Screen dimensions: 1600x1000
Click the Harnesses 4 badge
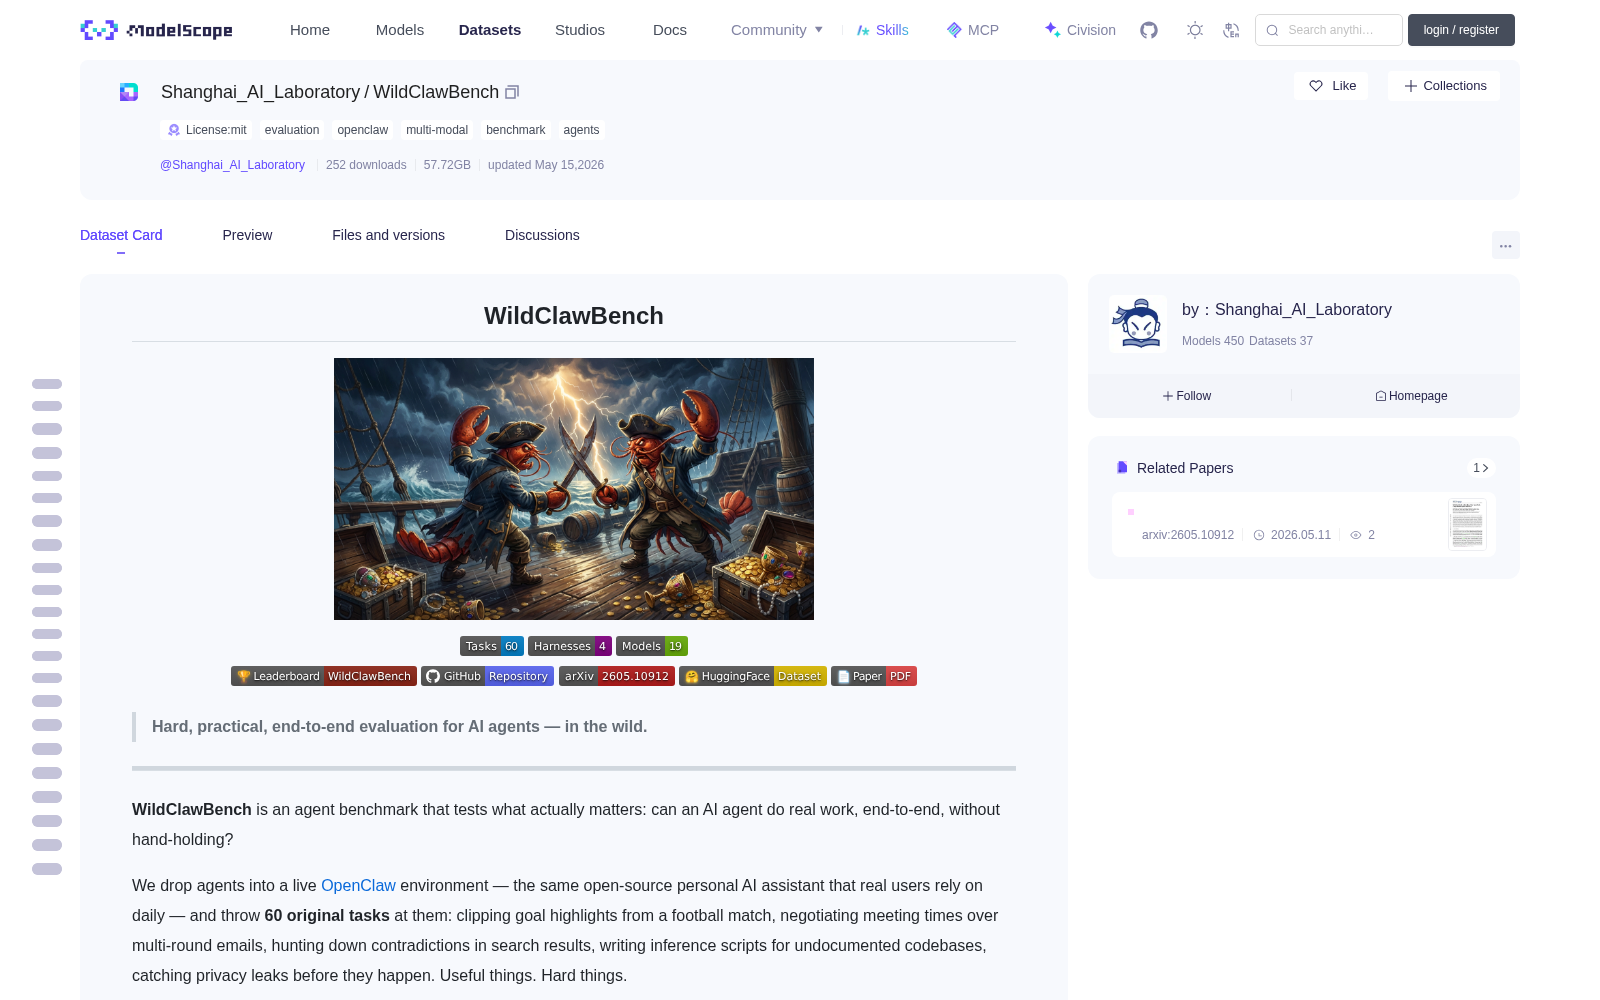pos(570,646)
